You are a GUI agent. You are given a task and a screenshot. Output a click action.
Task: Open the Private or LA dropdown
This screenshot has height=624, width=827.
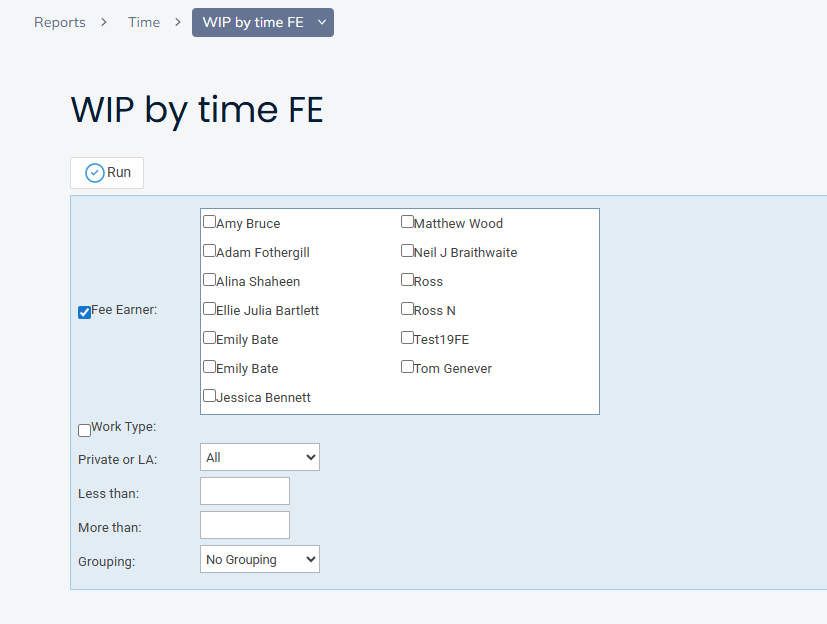click(x=260, y=458)
